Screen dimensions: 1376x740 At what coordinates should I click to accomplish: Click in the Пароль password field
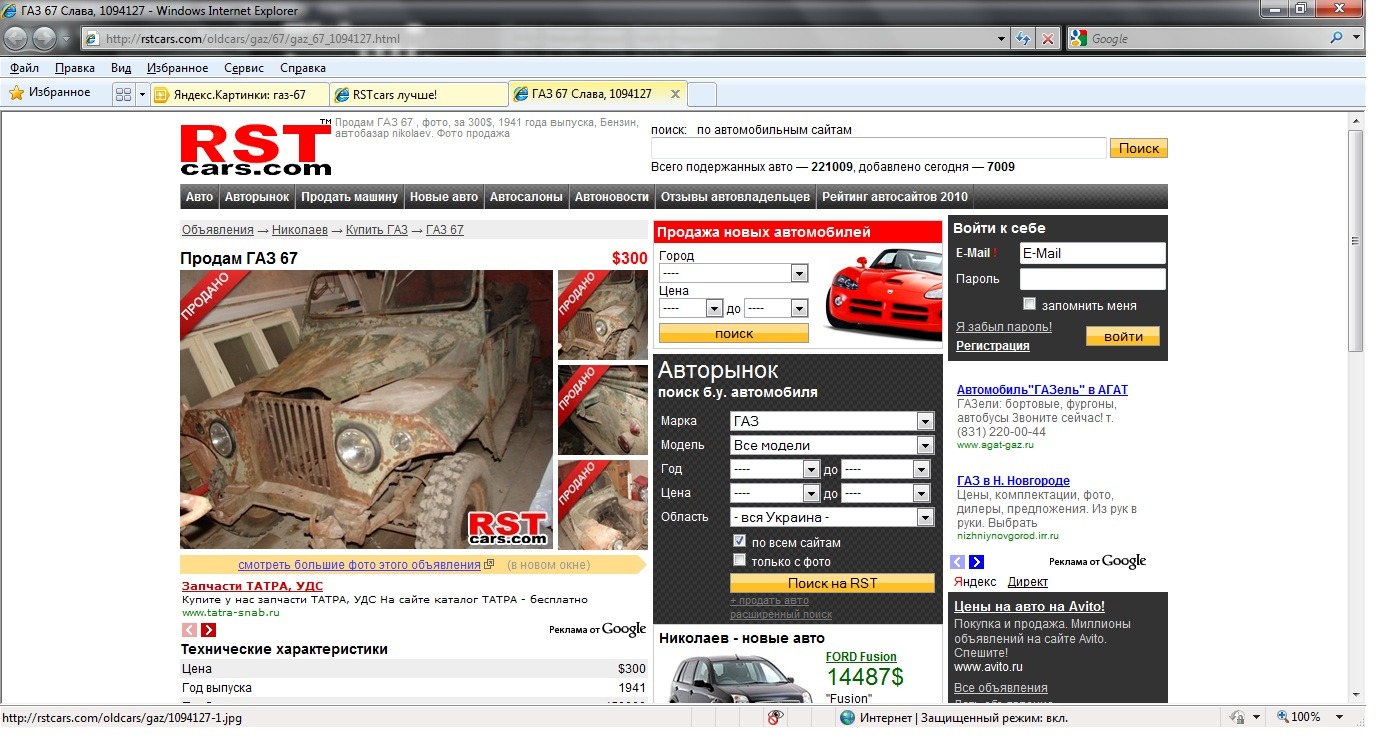point(1092,279)
